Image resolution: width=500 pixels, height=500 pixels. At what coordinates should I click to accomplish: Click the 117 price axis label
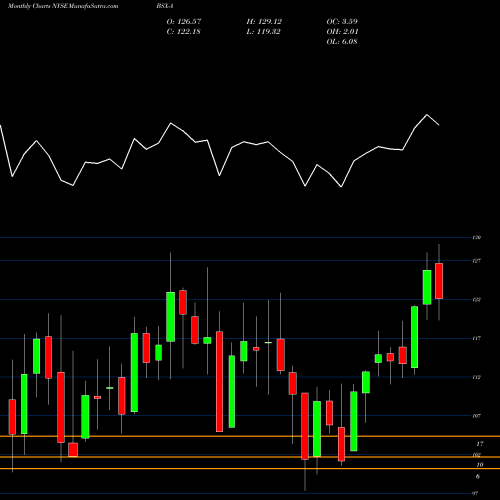pos(477,338)
